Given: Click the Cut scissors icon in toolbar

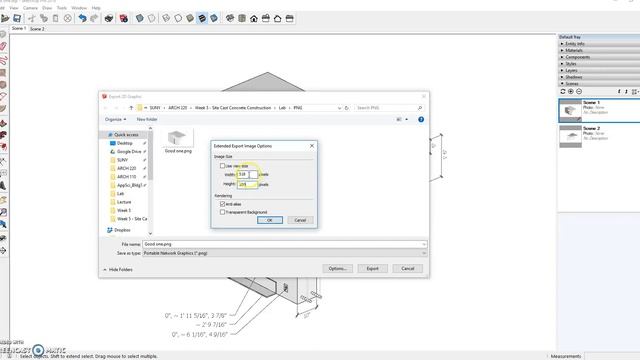Looking at the screenshot, I should 32,18.
